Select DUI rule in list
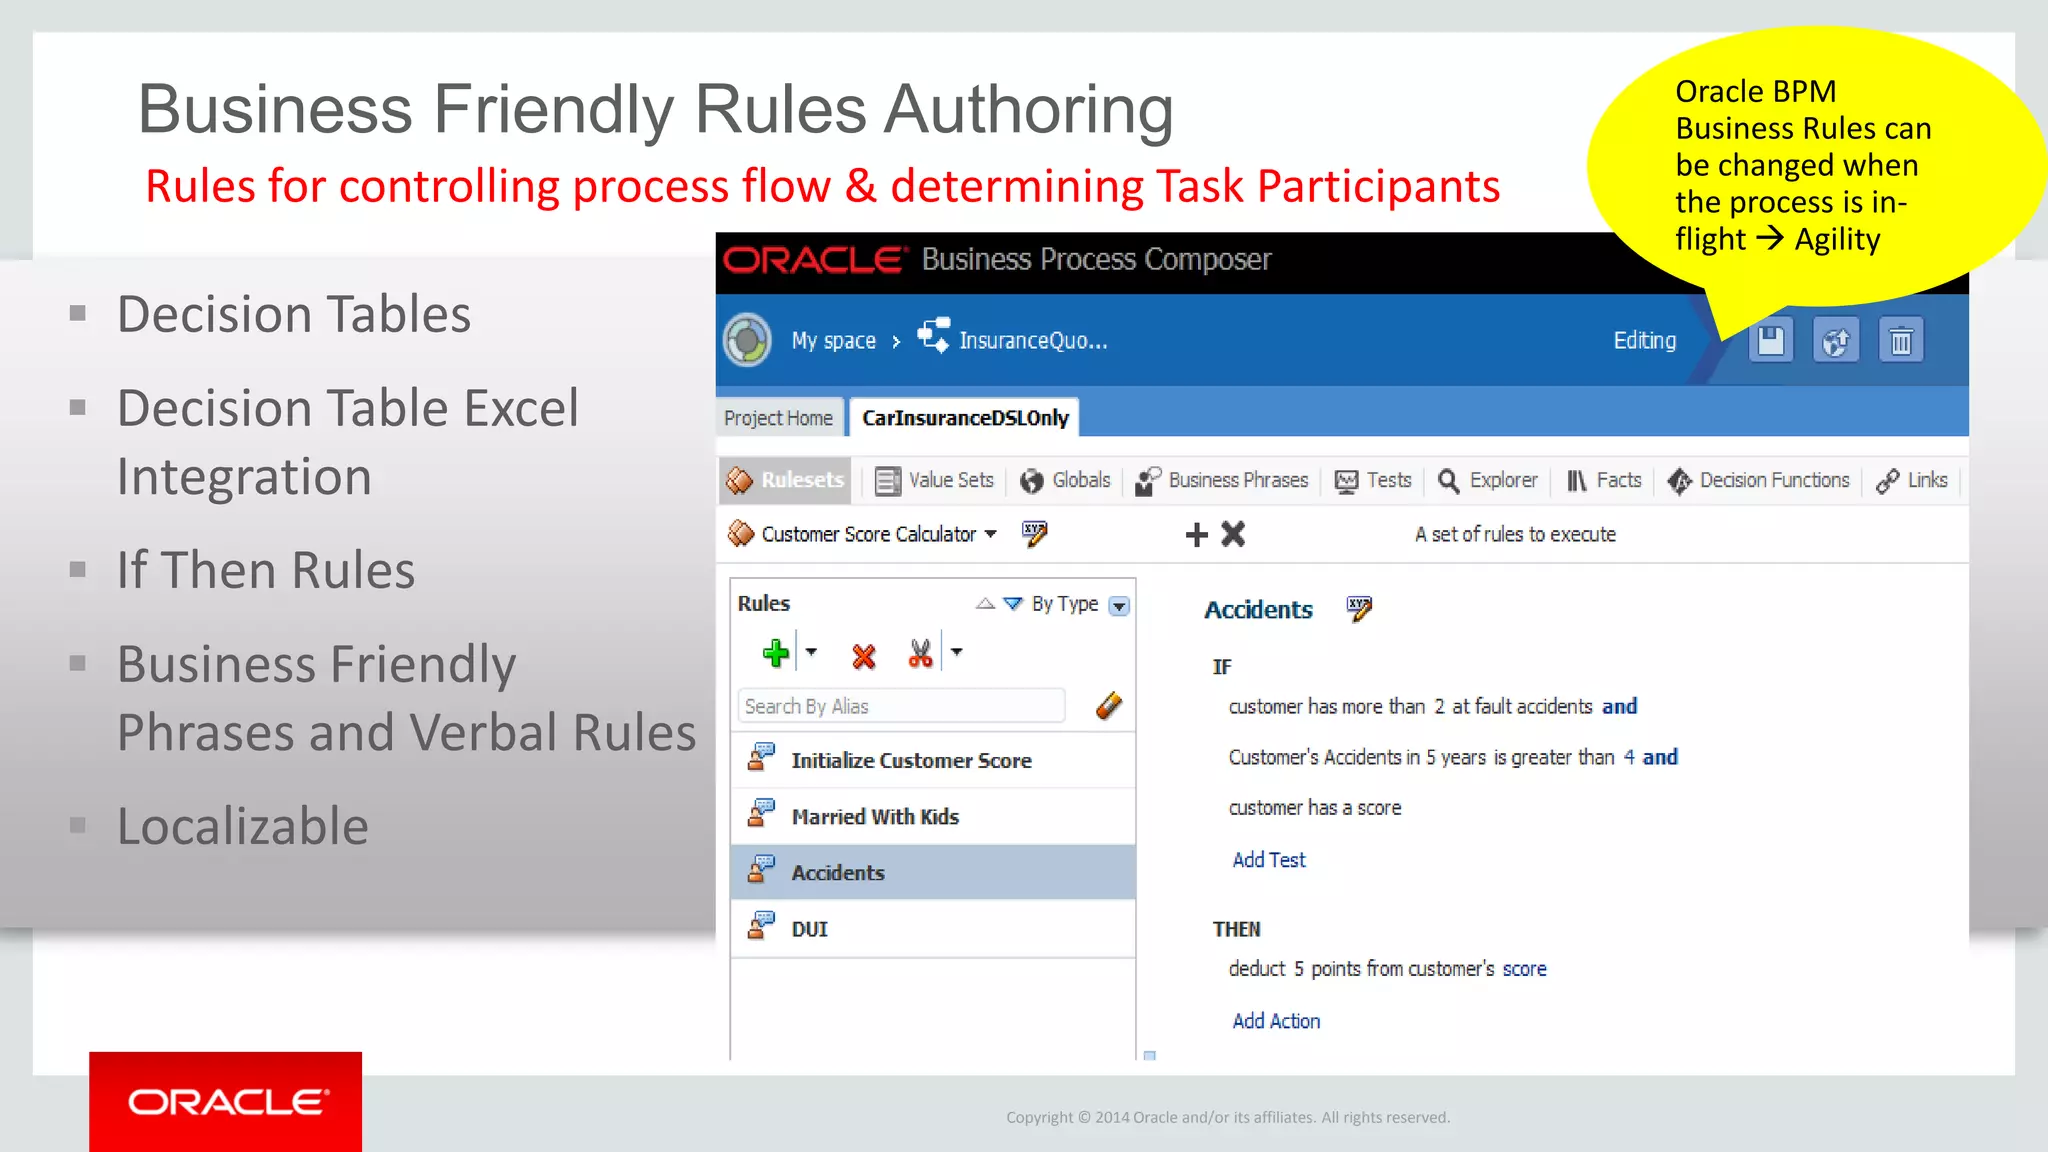Viewport: 2048px width, 1152px height. click(x=933, y=929)
